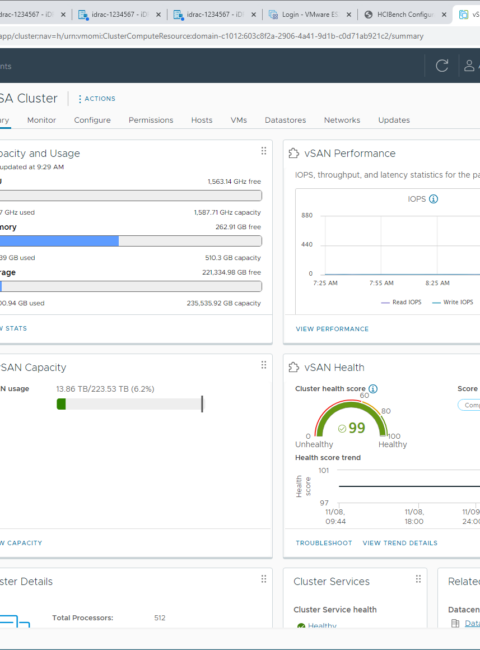Image resolution: width=480 pixels, height=650 pixels.
Task: Click the health score gauge showing 99
Action: [352, 419]
